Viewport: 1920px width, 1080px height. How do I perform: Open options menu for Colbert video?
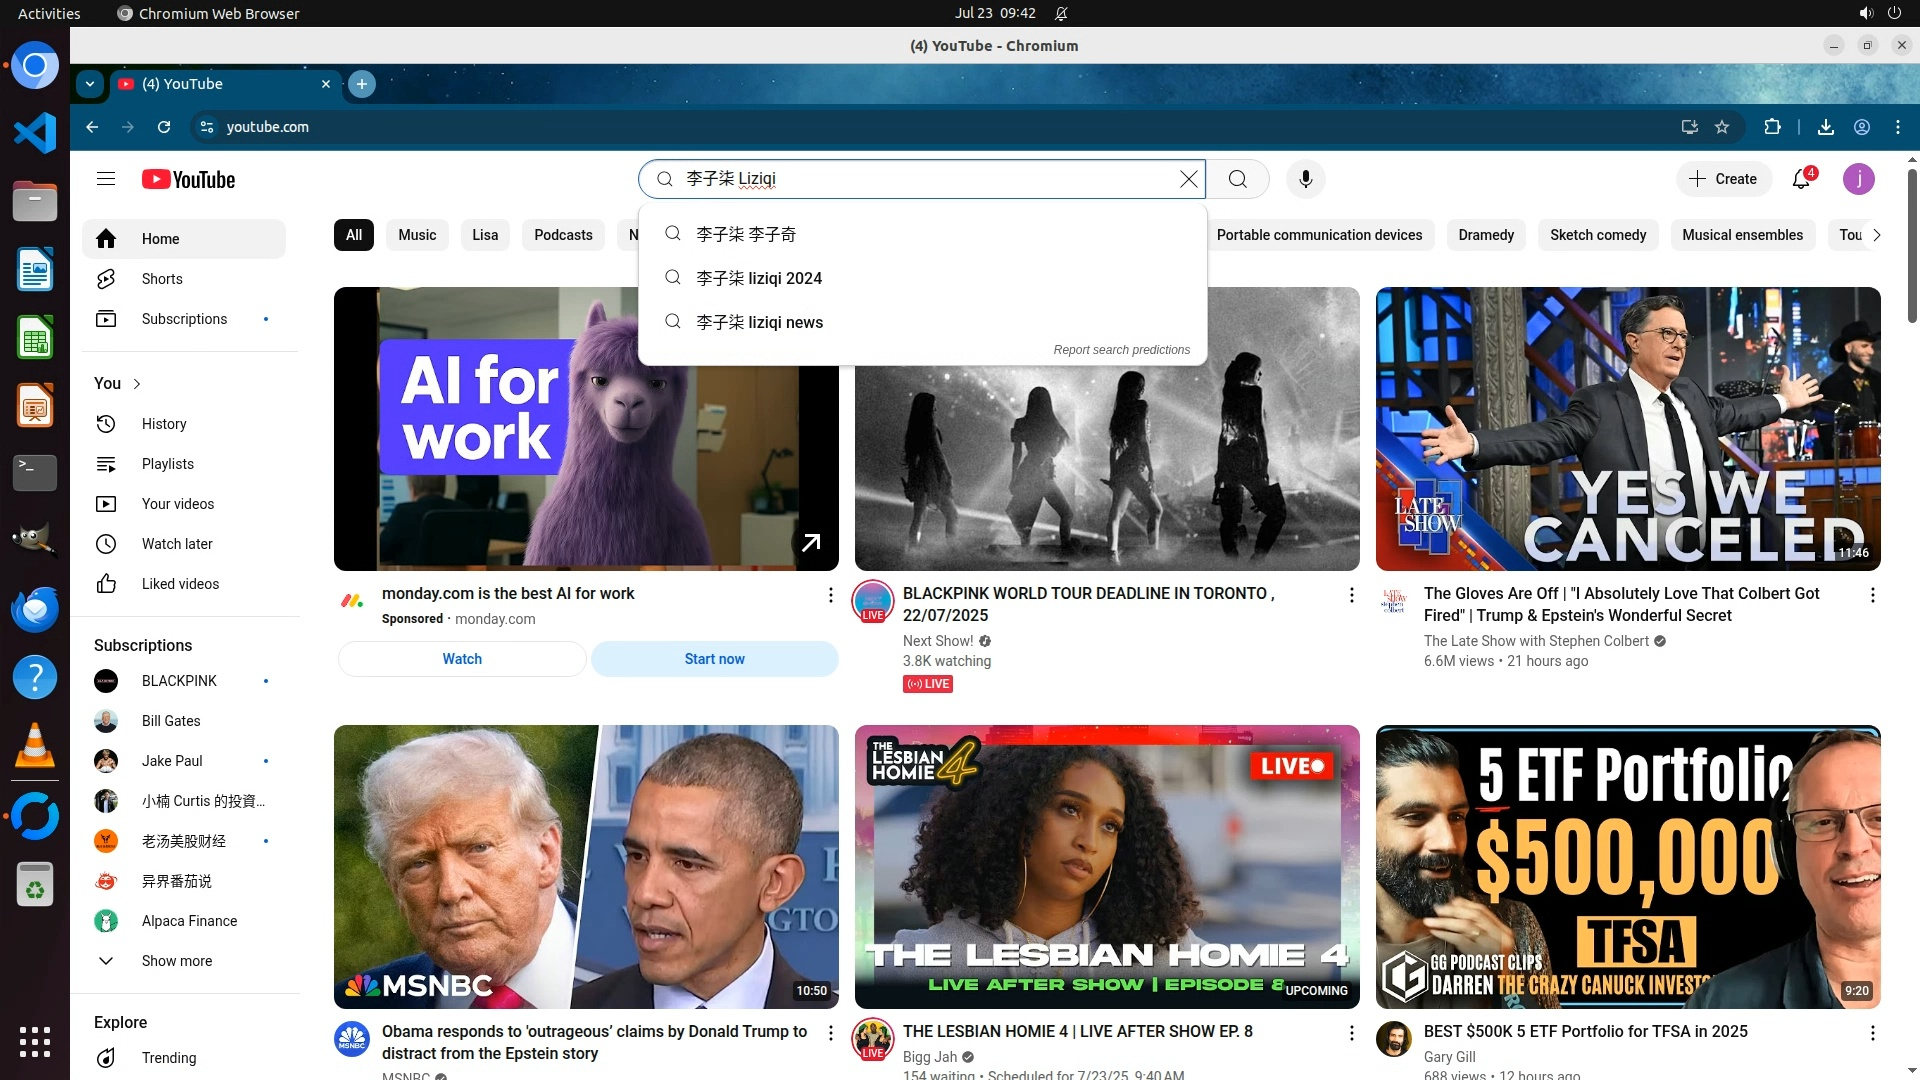pos(1872,595)
